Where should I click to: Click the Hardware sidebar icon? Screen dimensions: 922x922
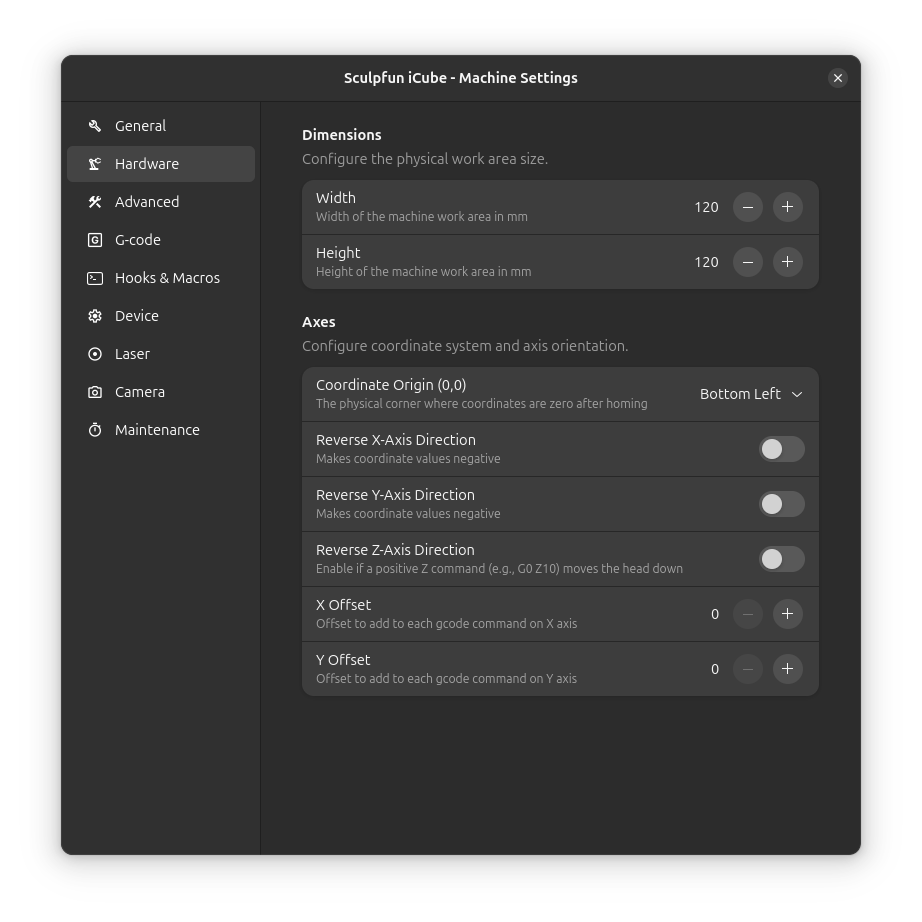click(94, 164)
